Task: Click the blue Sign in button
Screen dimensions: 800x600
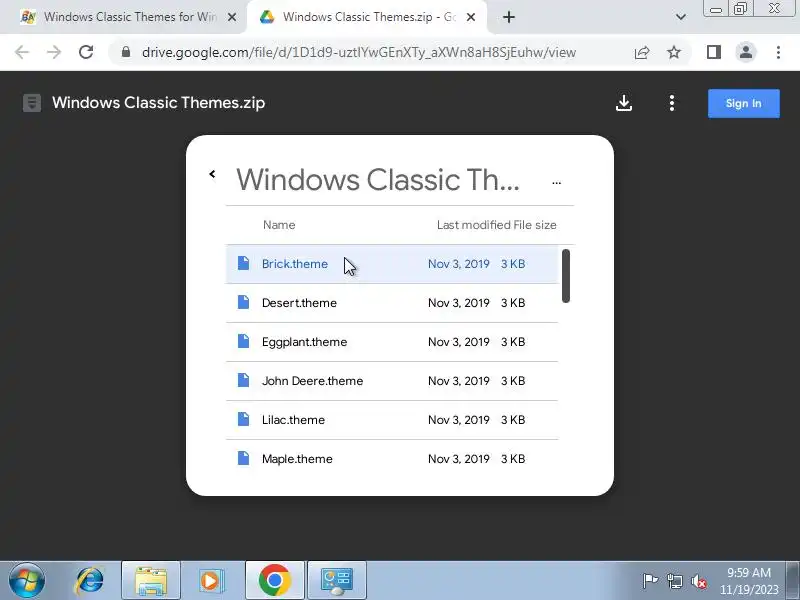Action: click(x=743, y=104)
